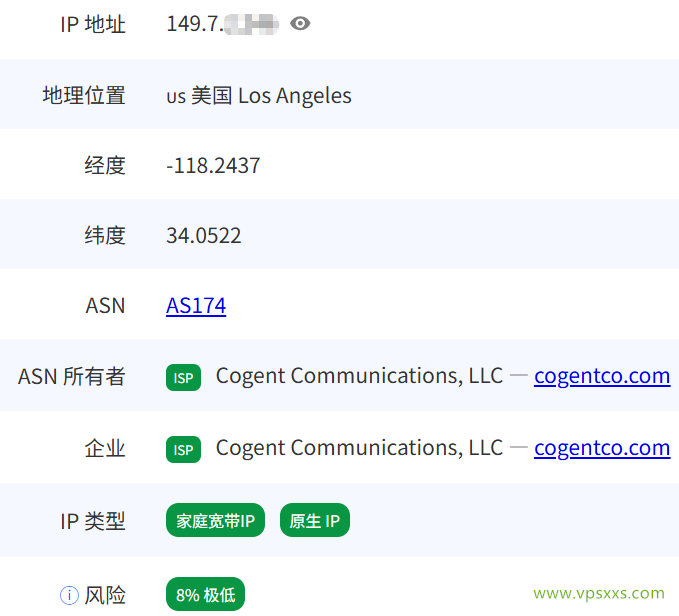Click the ASN 所有者 label
The height and width of the screenshot is (616, 679).
coord(71,376)
